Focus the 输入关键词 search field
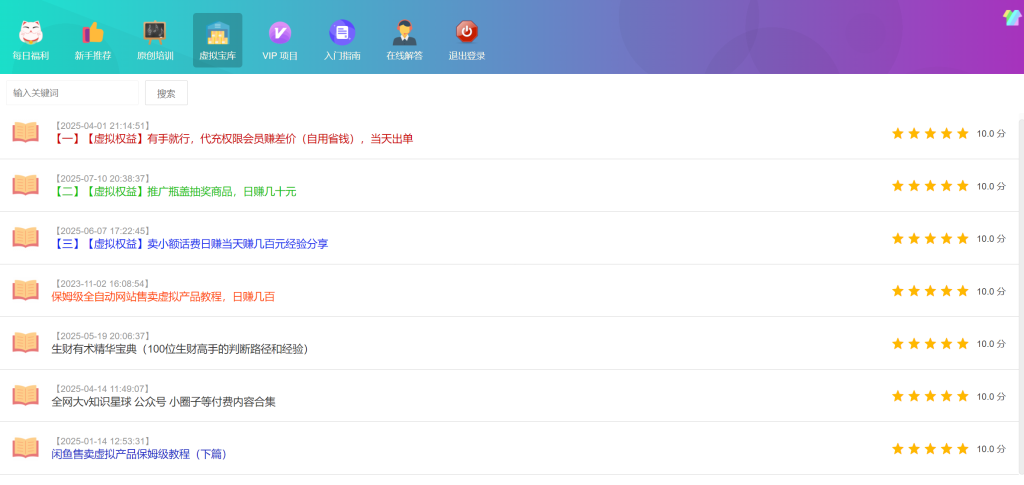The width and height of the screenshot is (1024, 485). click(72, 93)
